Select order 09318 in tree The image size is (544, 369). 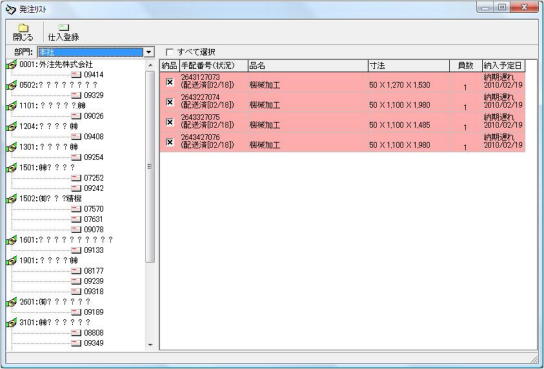point(94,292)
